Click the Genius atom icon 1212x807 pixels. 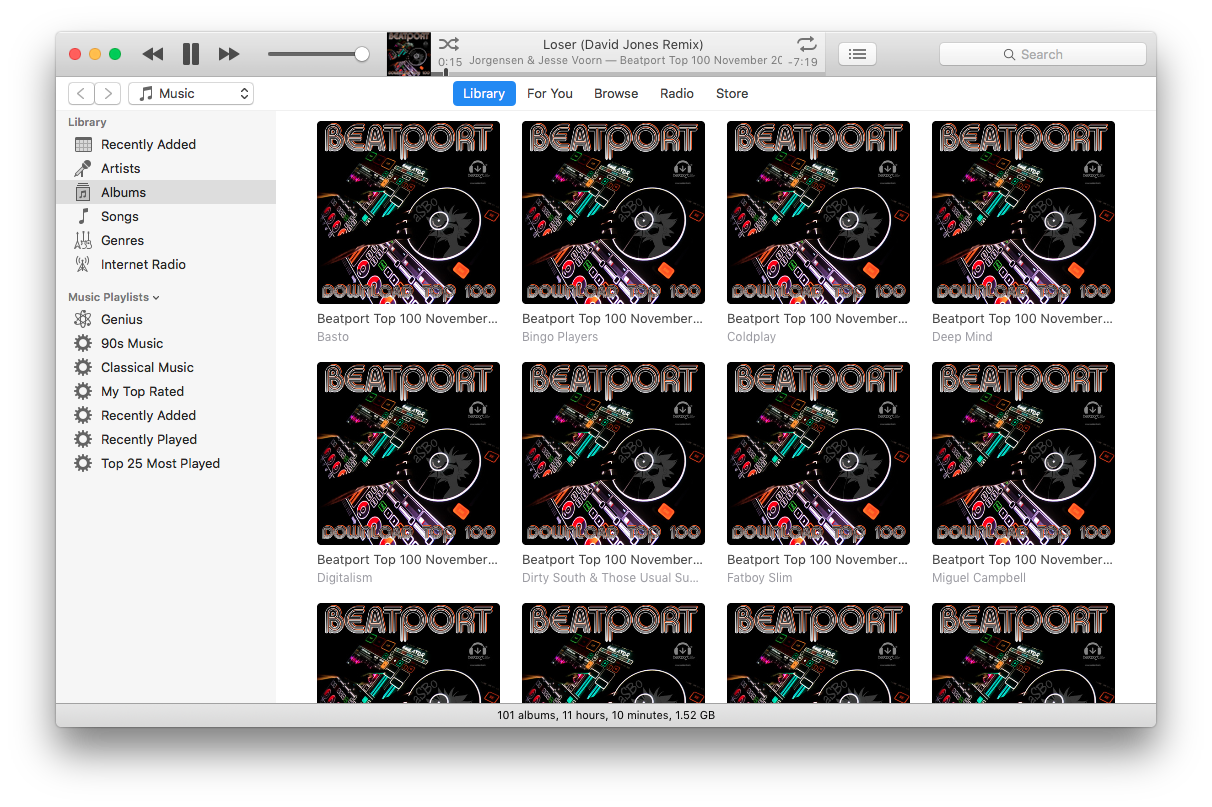[83, 319]
